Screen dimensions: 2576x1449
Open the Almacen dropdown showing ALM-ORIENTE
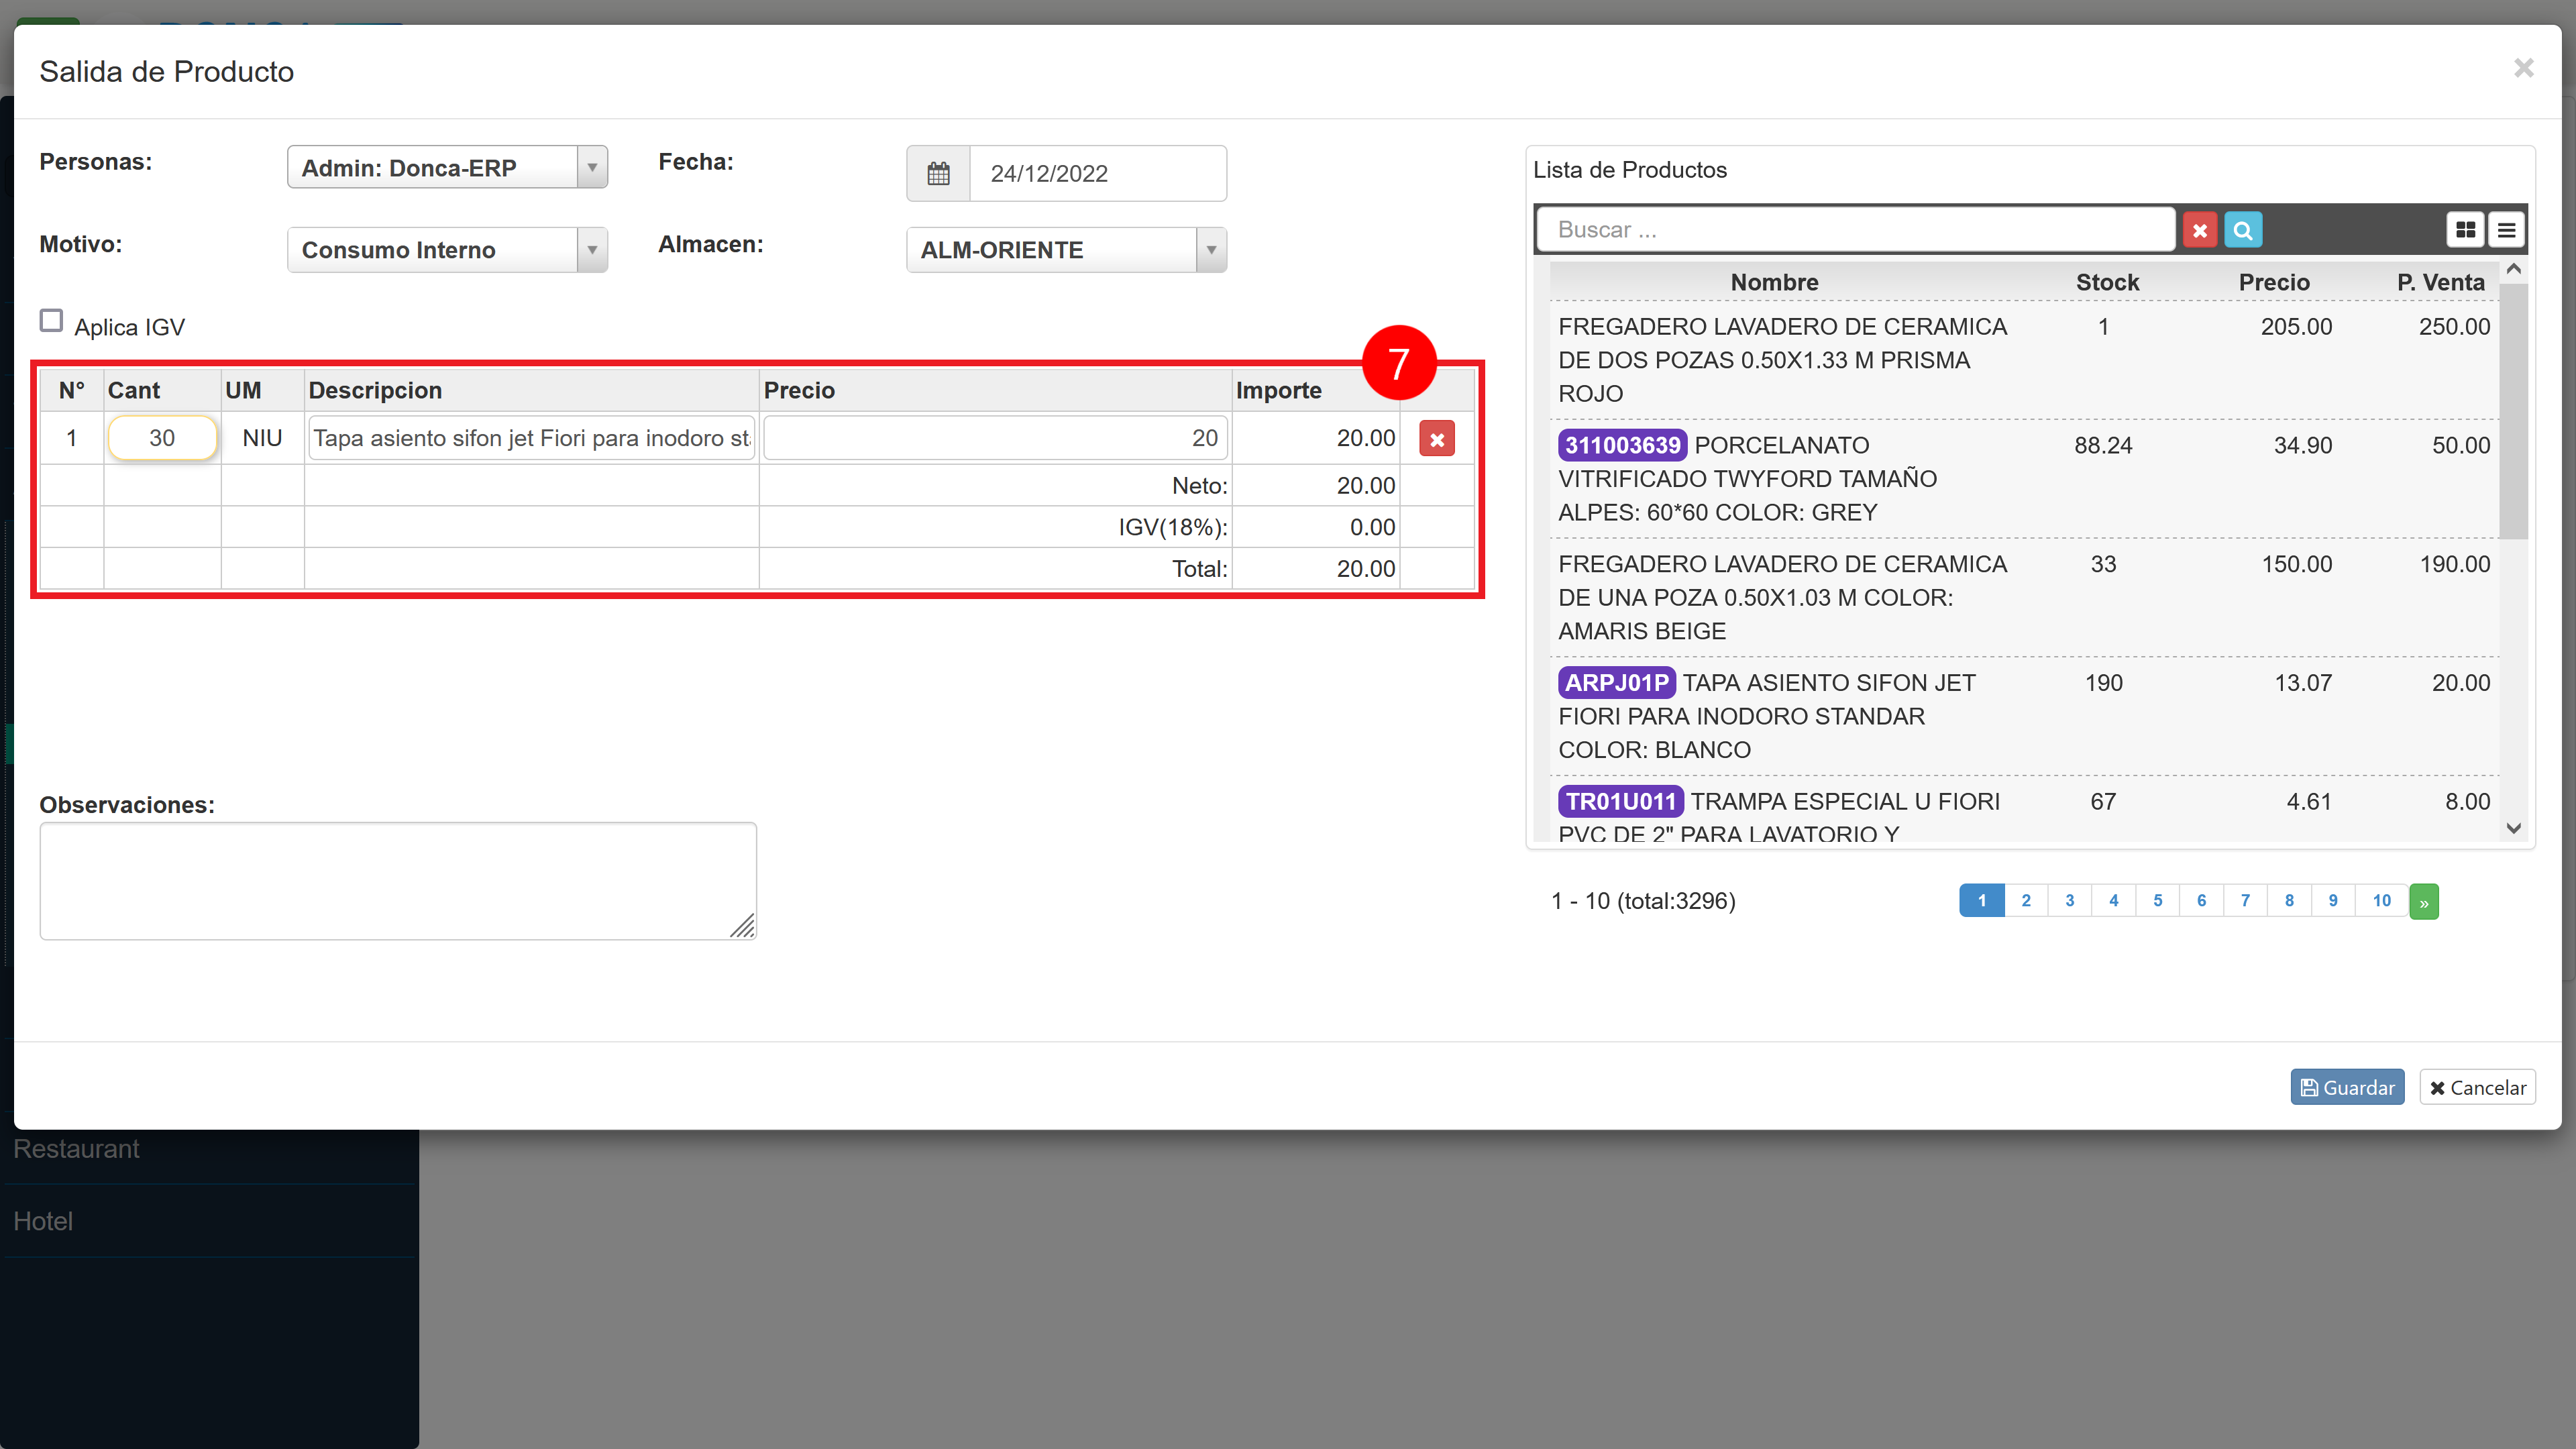1066,250
